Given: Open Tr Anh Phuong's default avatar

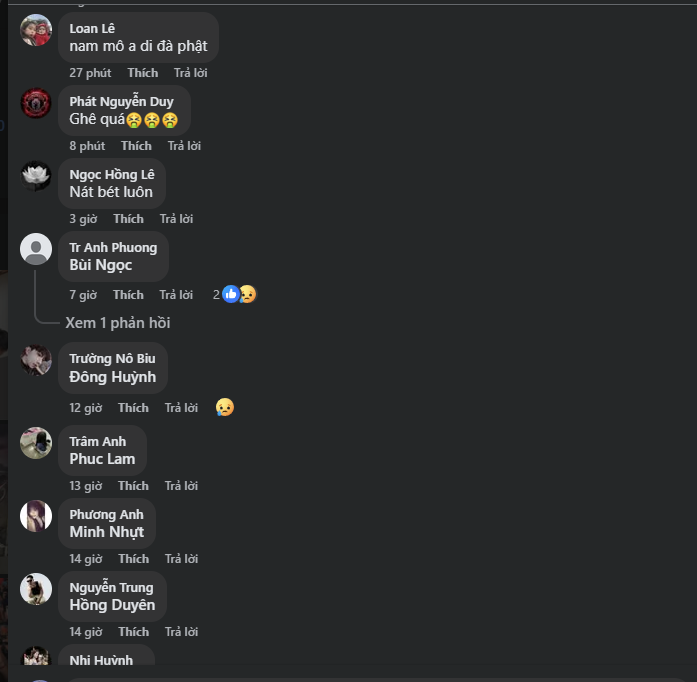Looking at the screenshot, I should pyautogui.click(x=36, y=249).
